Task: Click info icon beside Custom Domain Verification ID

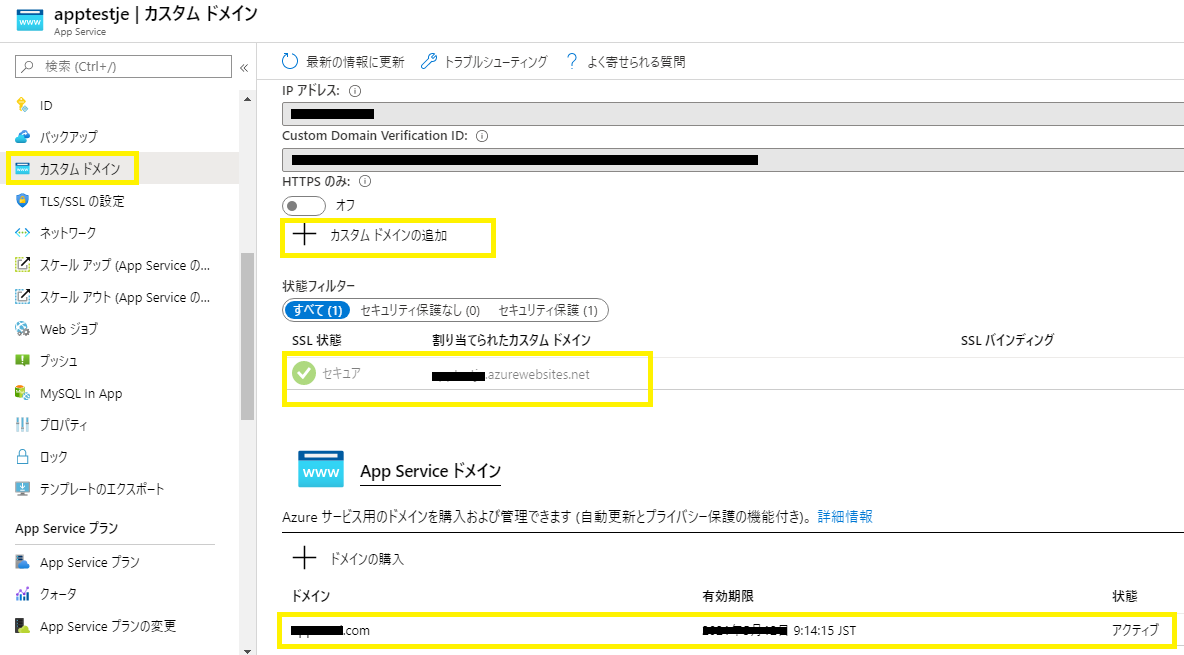Action: [482, 137]
